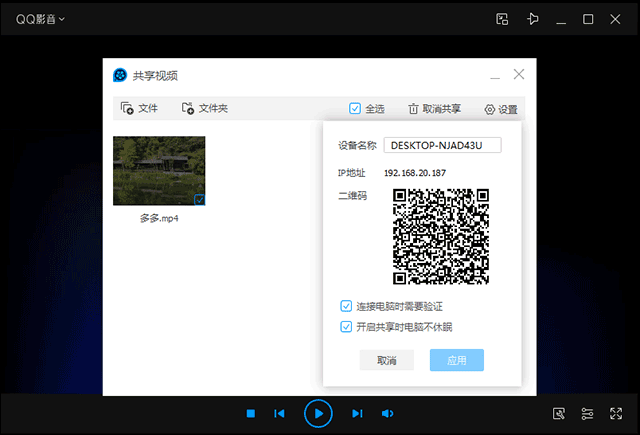
Task: Mute the volume speaker icon
Action: [387, 413]
